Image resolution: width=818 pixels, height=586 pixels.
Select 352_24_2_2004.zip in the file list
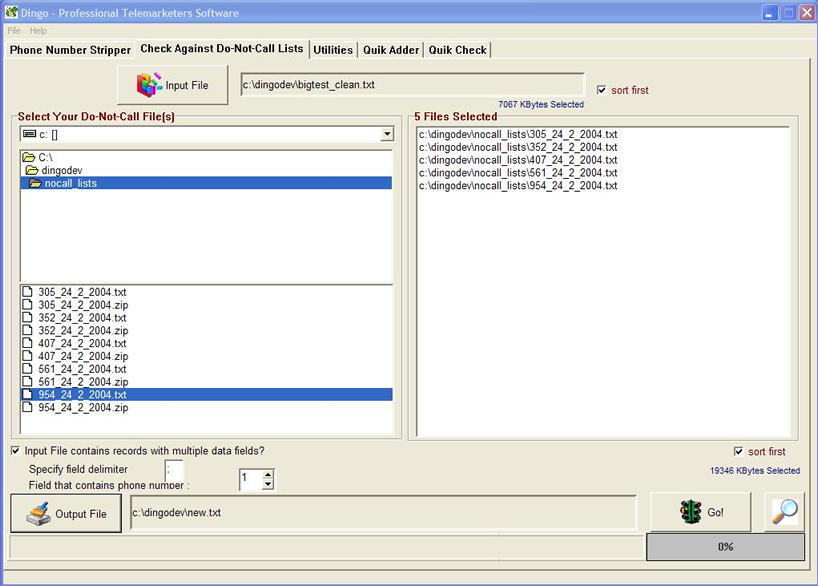point(83,330)
